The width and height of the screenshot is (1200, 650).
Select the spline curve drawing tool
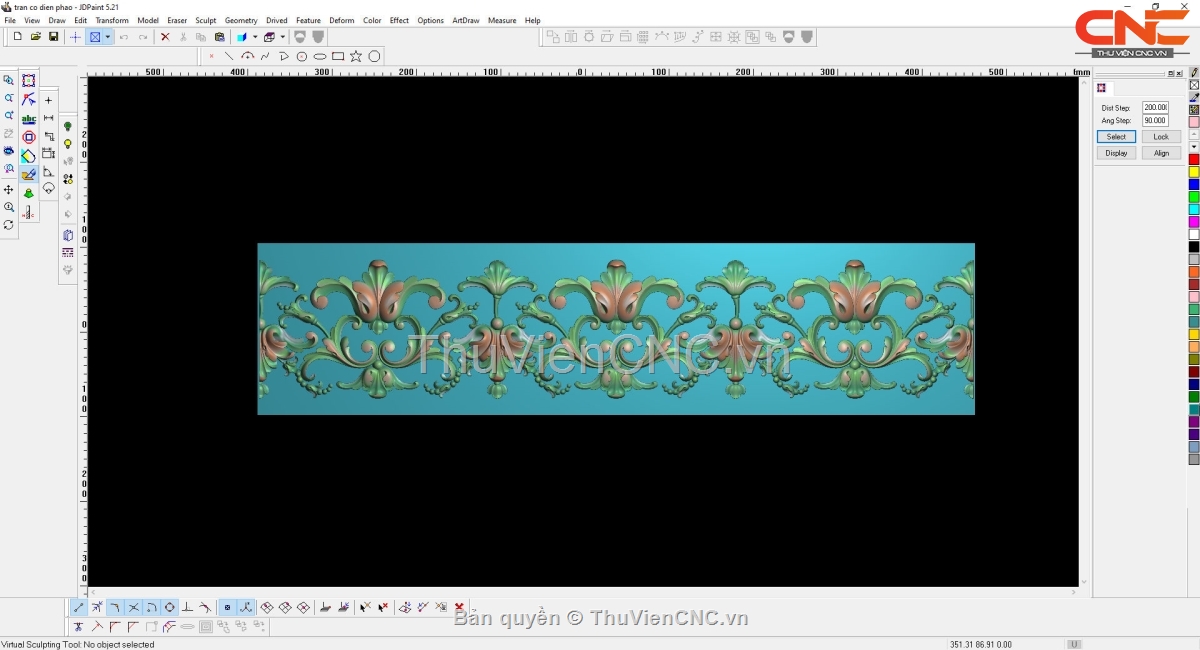265,57
